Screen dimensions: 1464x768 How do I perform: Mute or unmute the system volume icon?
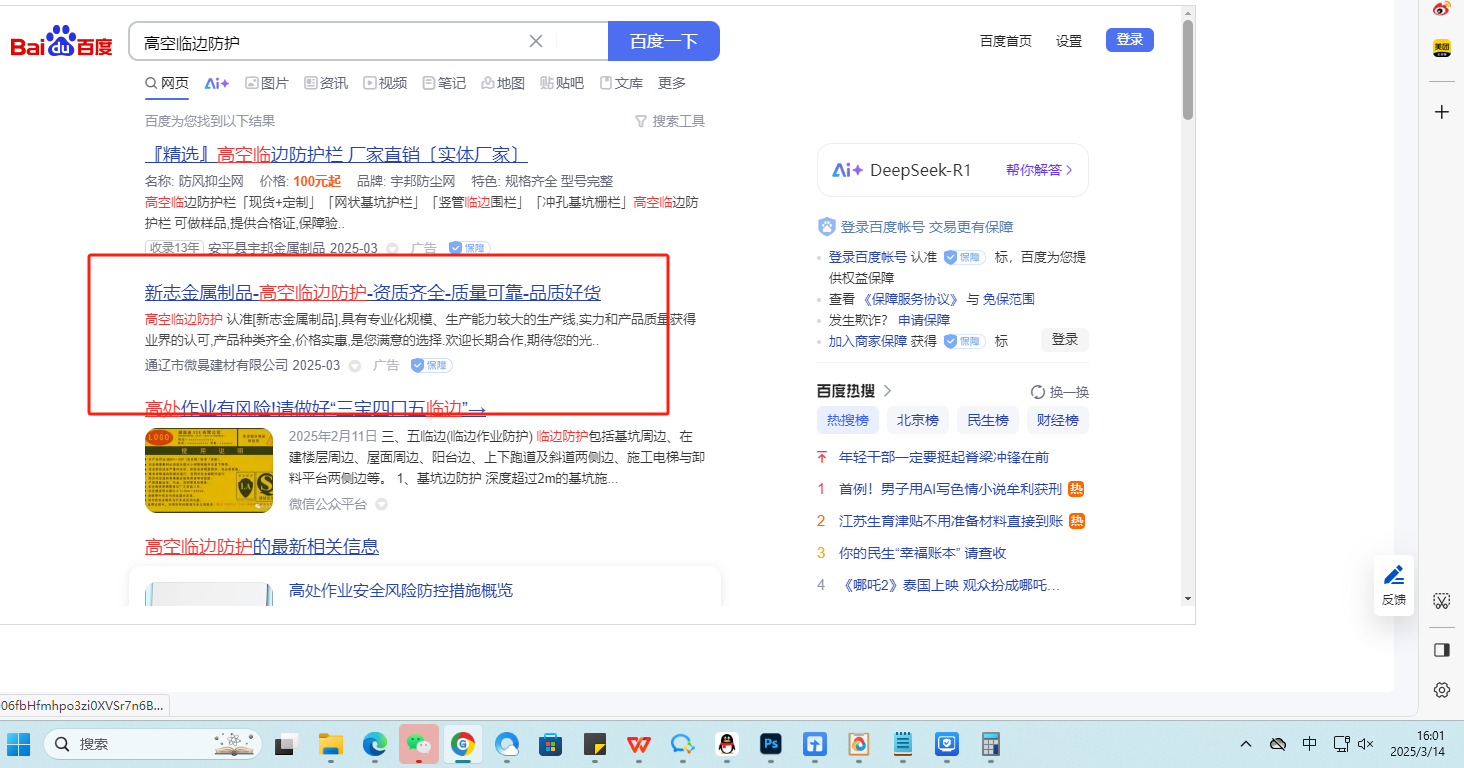pos(1366,744)
